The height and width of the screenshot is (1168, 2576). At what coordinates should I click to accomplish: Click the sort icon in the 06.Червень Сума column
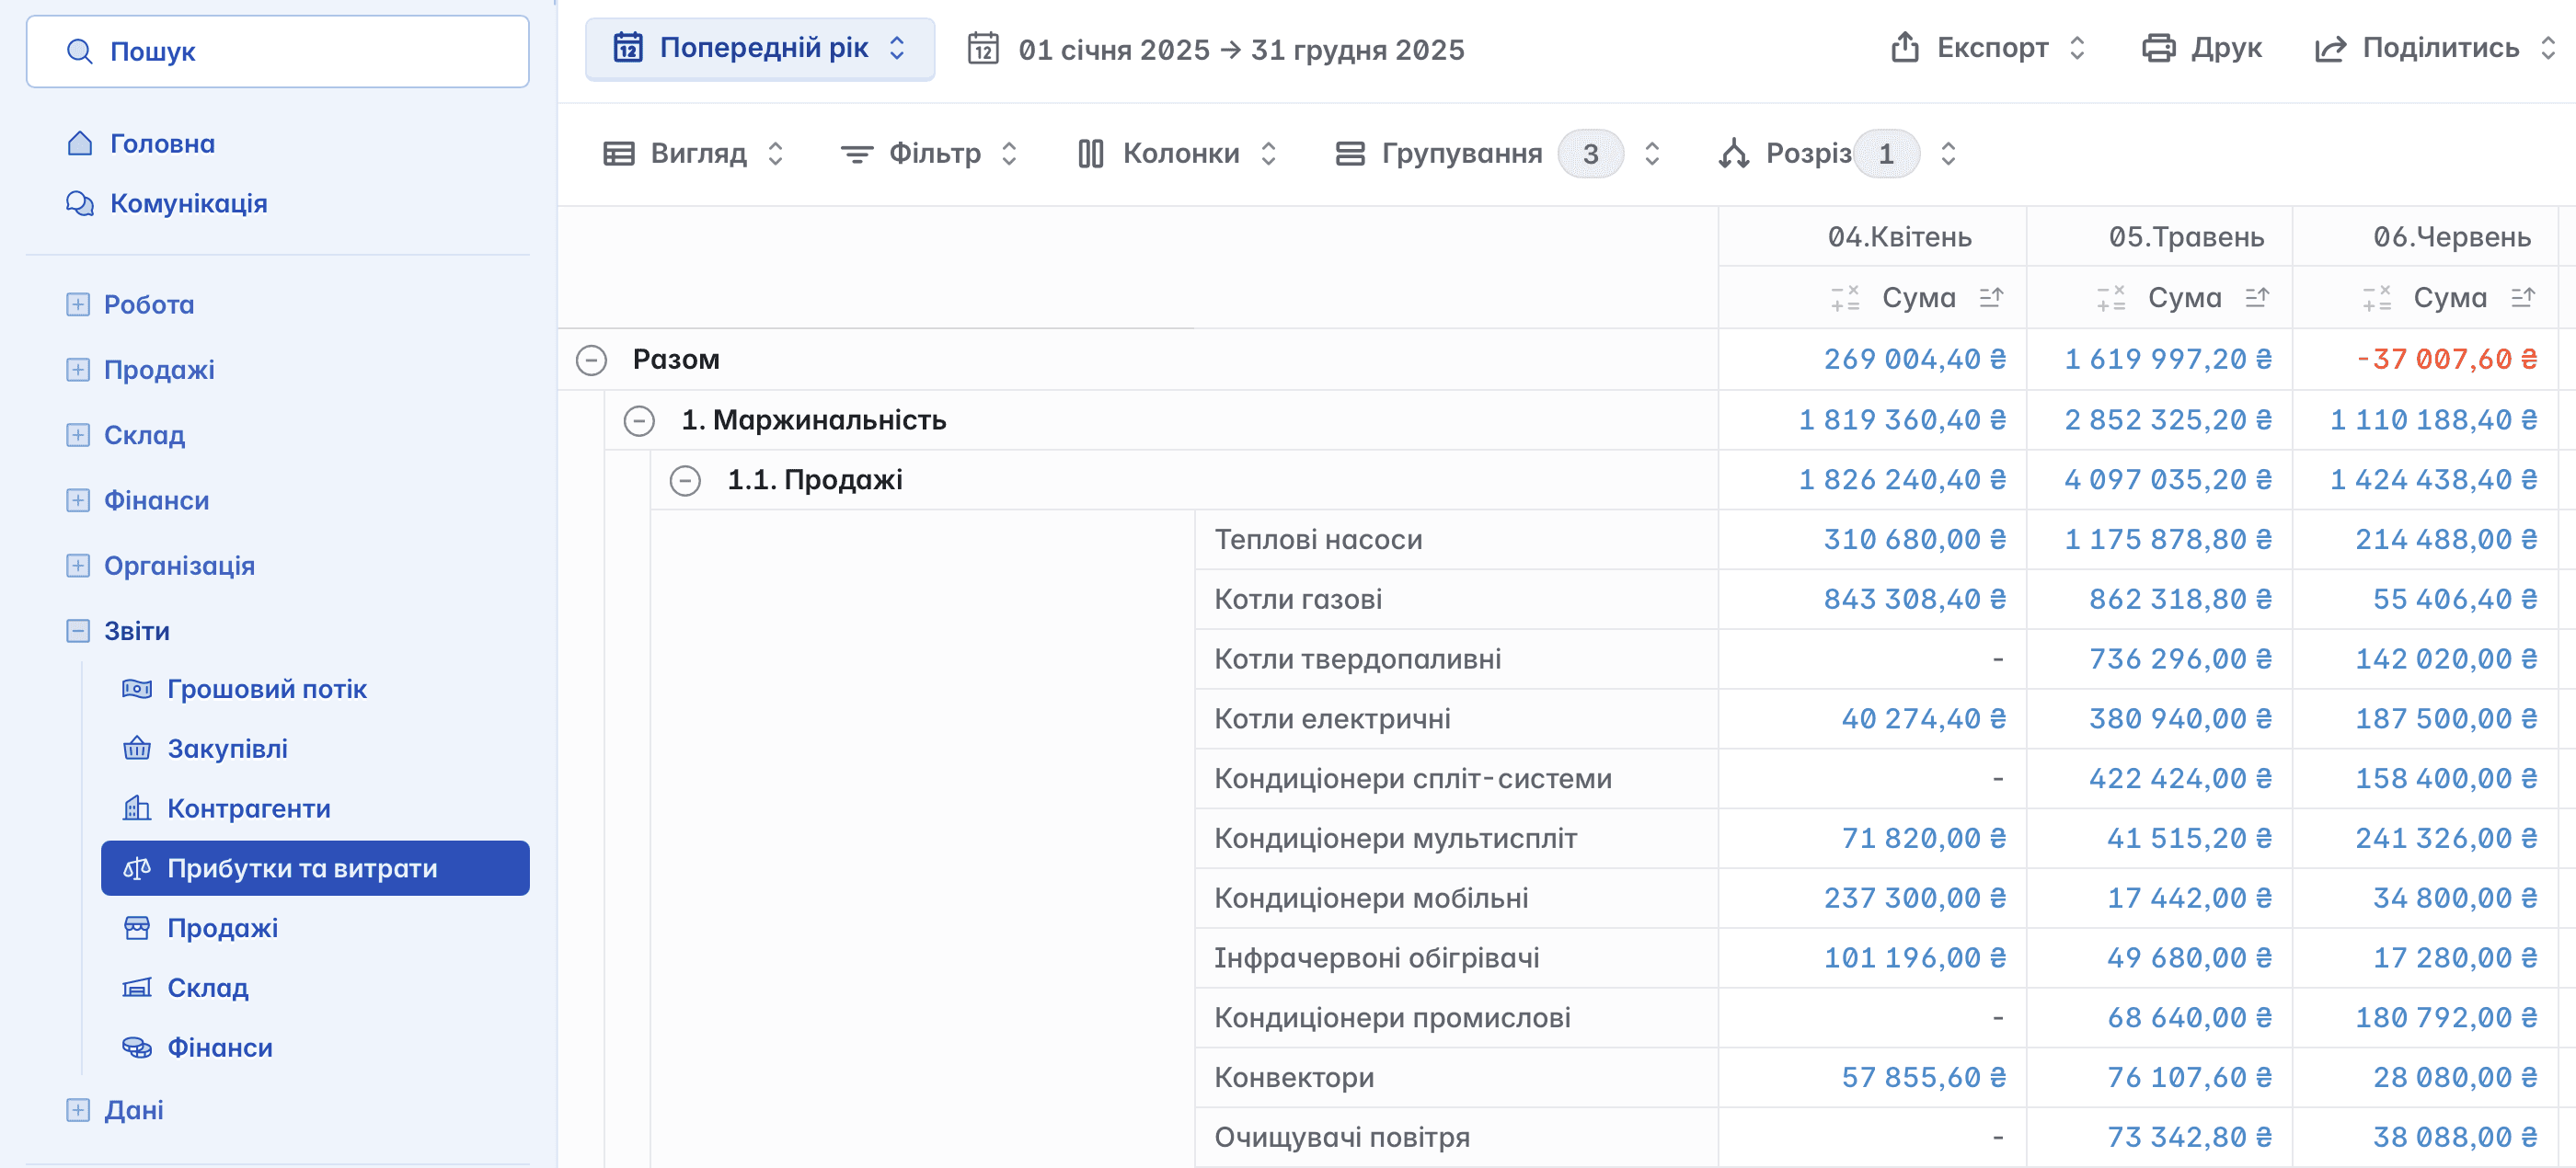pos(2522,297)
